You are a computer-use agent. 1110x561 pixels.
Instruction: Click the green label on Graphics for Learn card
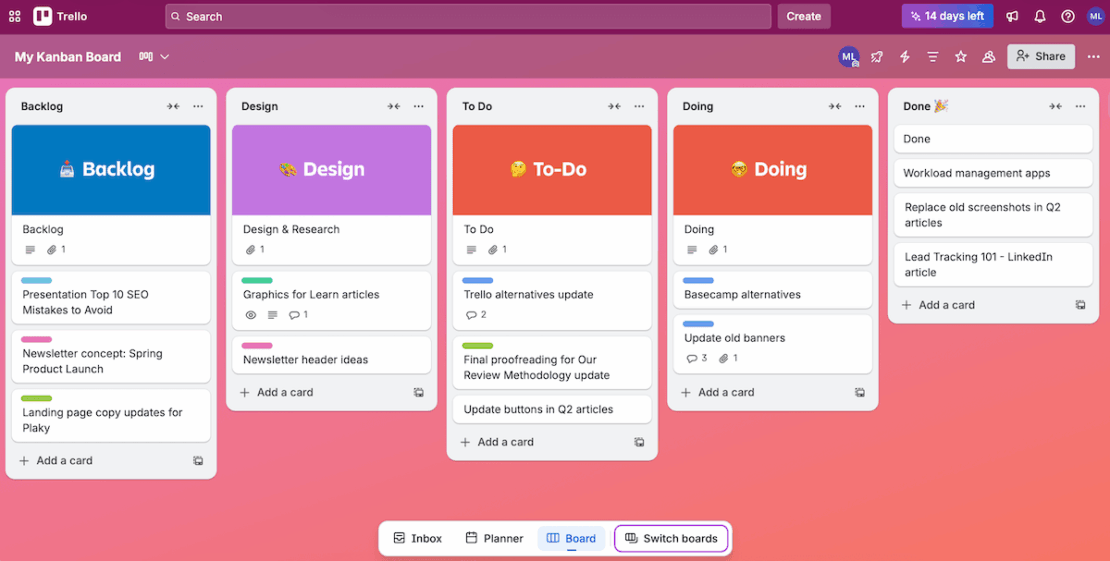(x=257, y=281)
